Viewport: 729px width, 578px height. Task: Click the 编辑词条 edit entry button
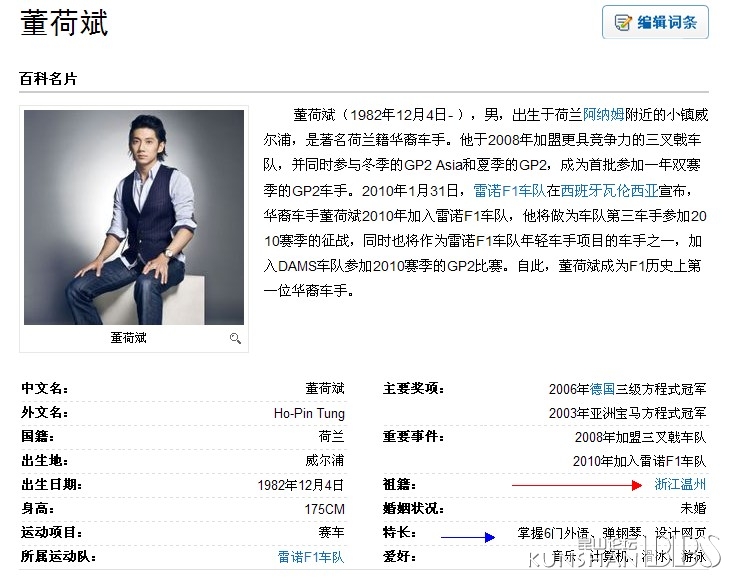pyautogui.click(x=655, y=22)
